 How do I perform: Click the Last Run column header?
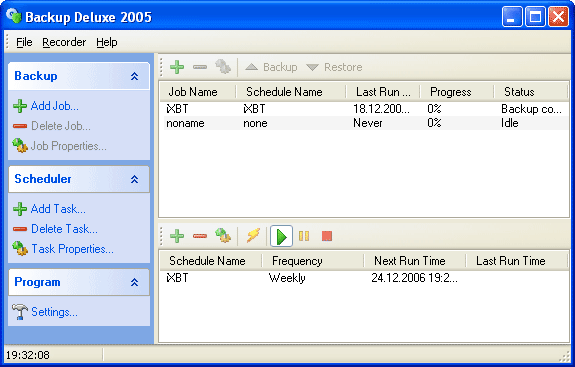click(383, 92)
